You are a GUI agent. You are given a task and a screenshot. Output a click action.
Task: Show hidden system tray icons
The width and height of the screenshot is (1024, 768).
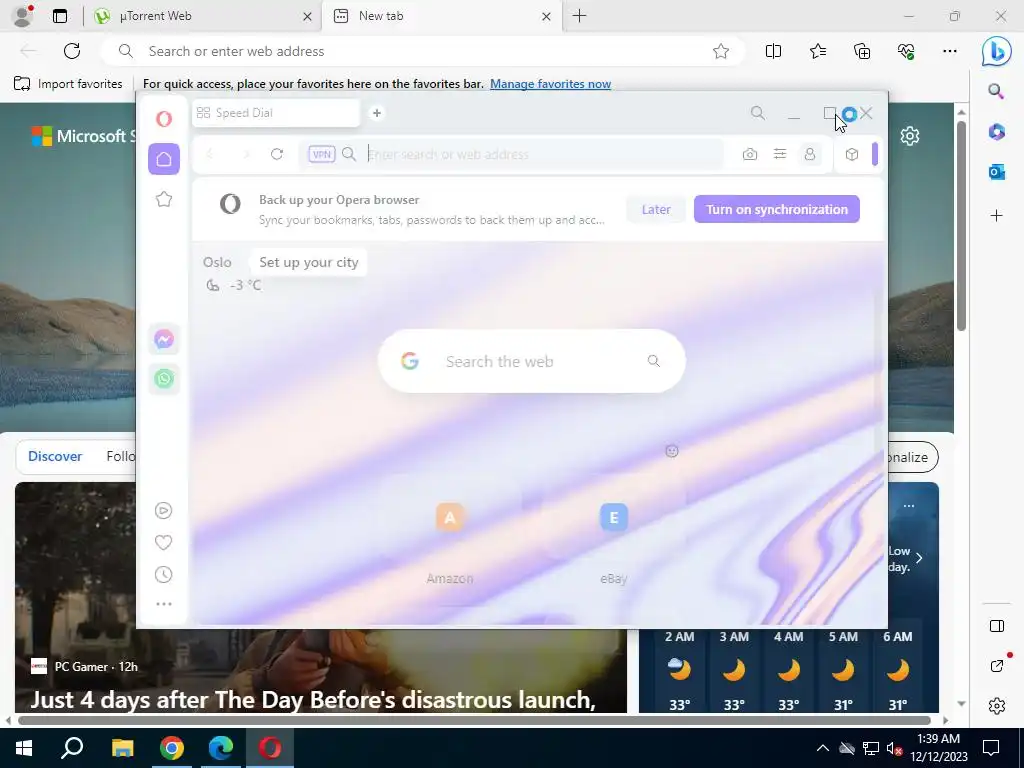click(823, 748)
